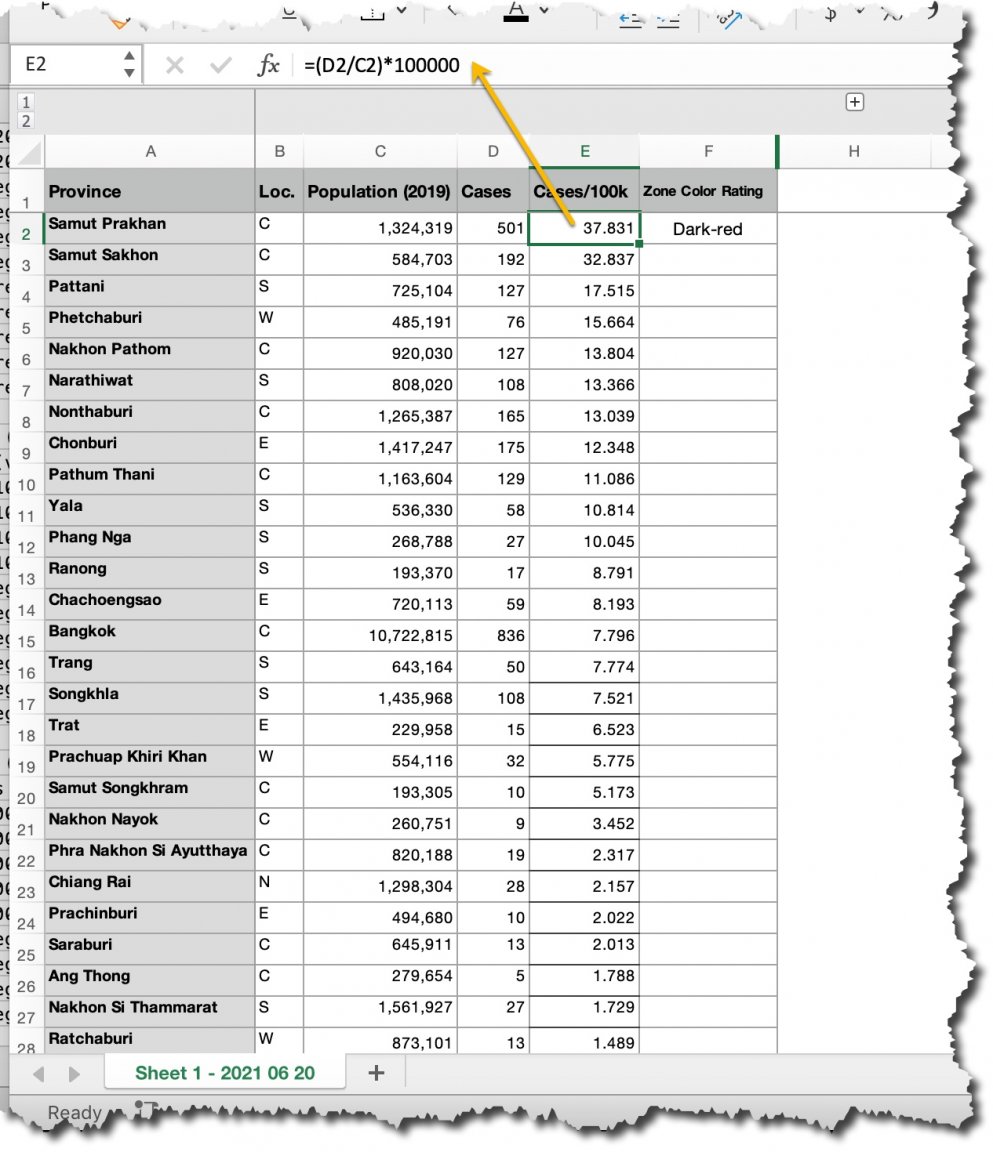Select the Phetchaburi cell
Viewport: 993px width, 1152px height.
(150, 322)
